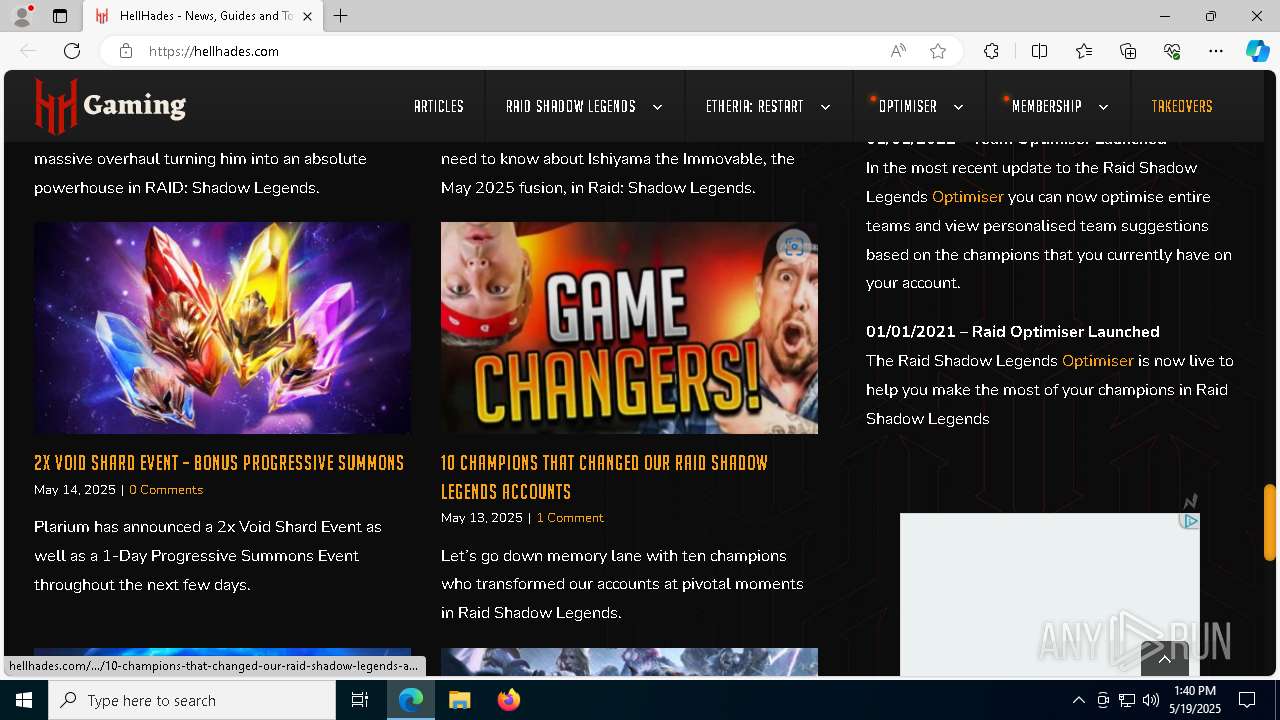The width and height of the screenshot is (1280, 720).
Task: Follow Optimiser link in Raid Optimiser Launched paragraph
Action: pos(1097,361)
